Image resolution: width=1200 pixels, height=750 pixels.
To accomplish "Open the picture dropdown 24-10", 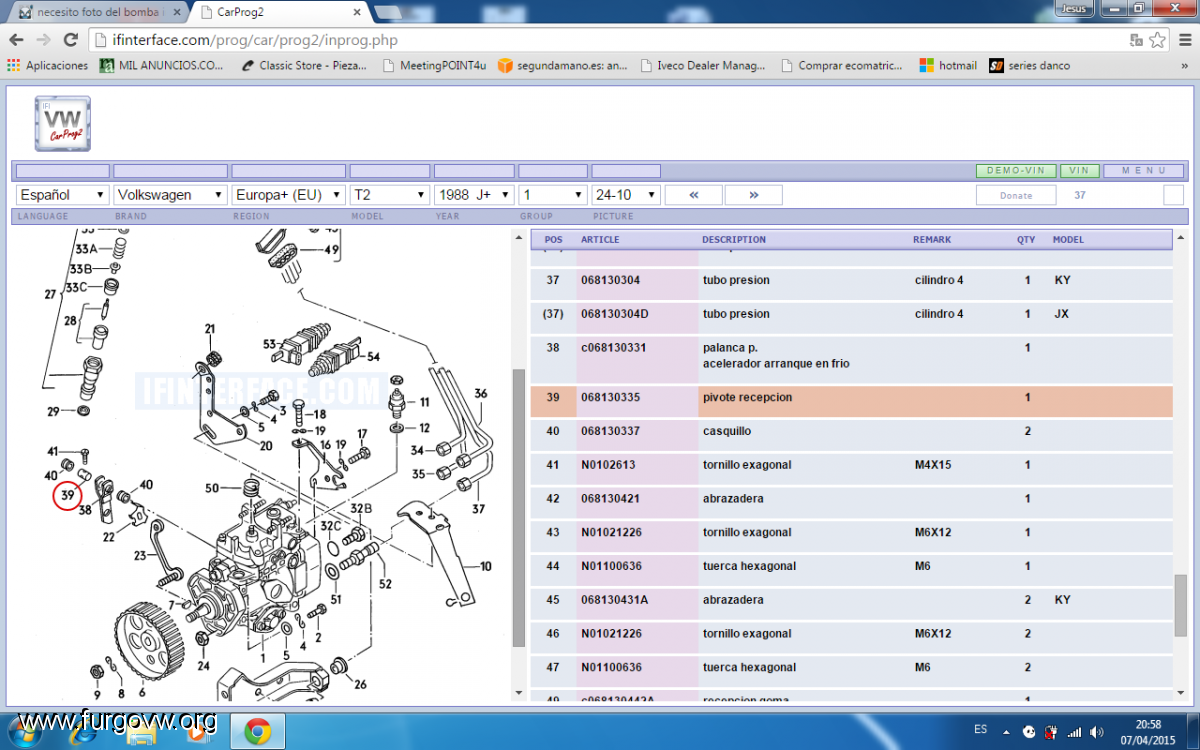I will tap(626, 195).
